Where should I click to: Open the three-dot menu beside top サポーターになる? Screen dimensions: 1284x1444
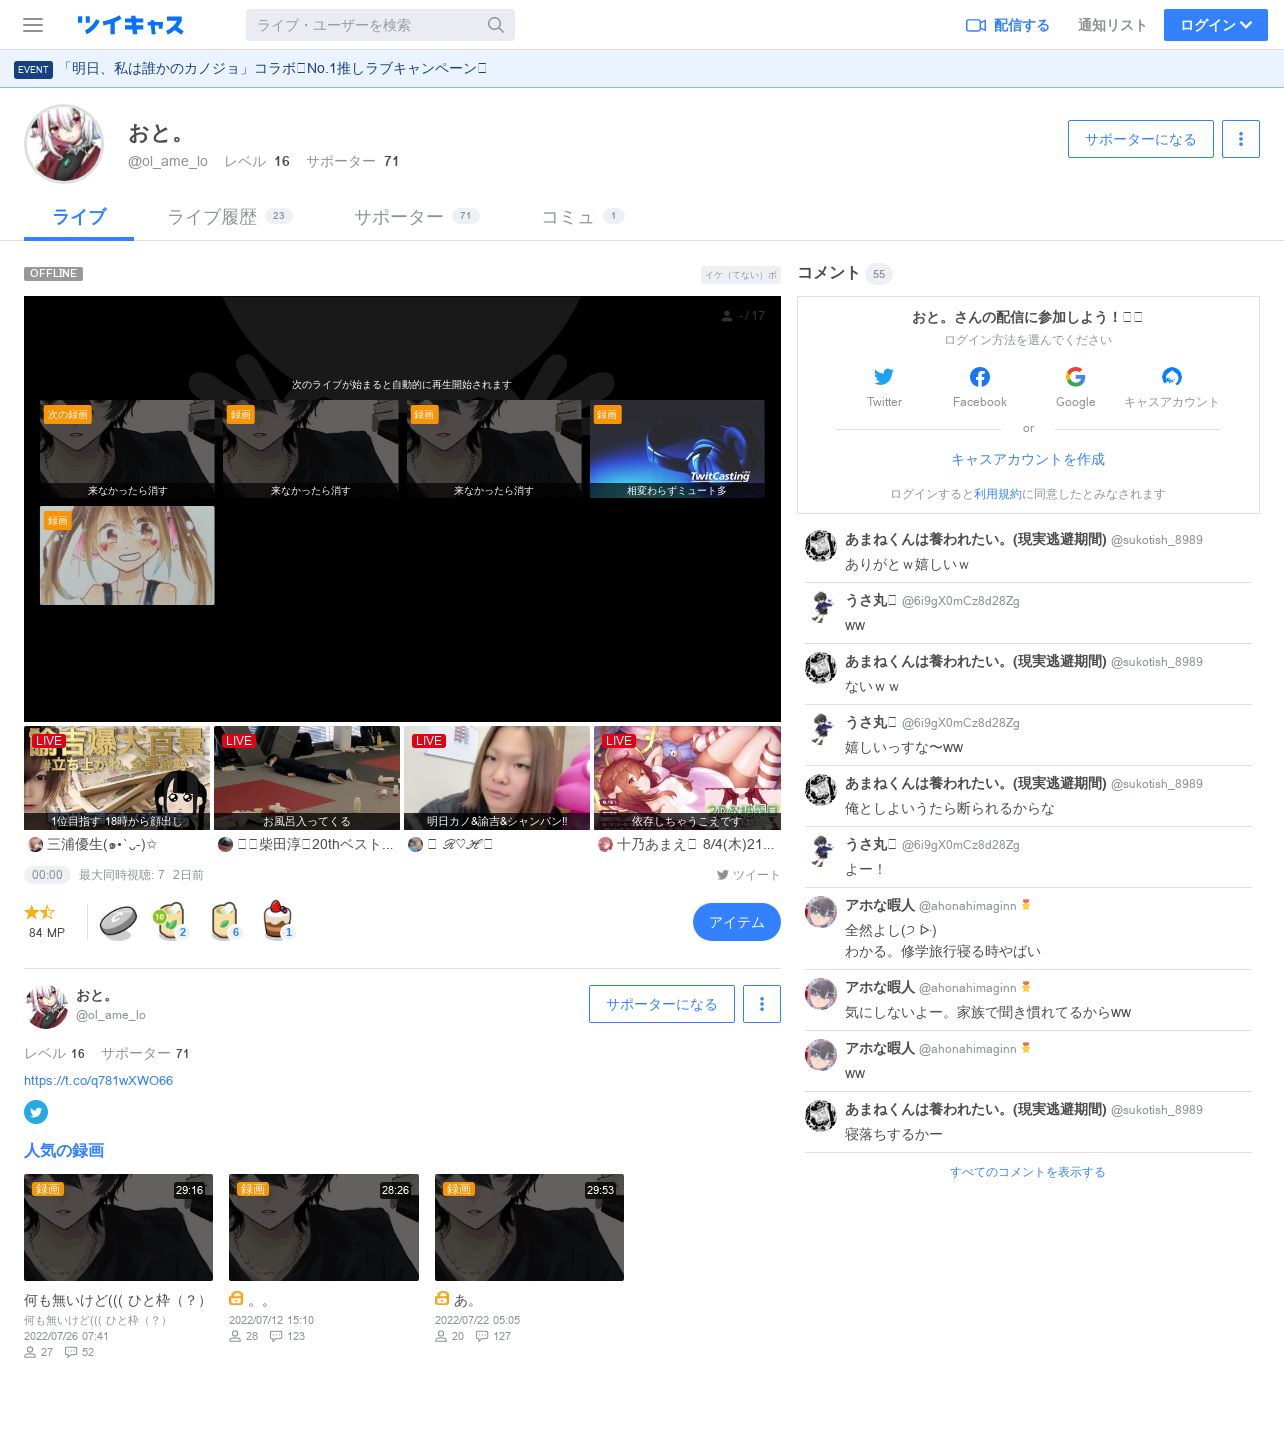(1241, 139)
